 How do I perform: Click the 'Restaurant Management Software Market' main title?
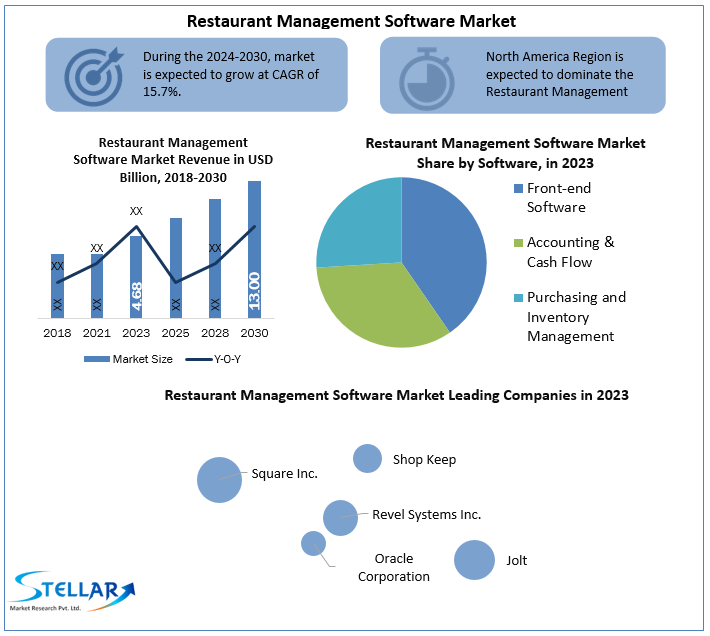pyautogui.click(x=351, y=21)
